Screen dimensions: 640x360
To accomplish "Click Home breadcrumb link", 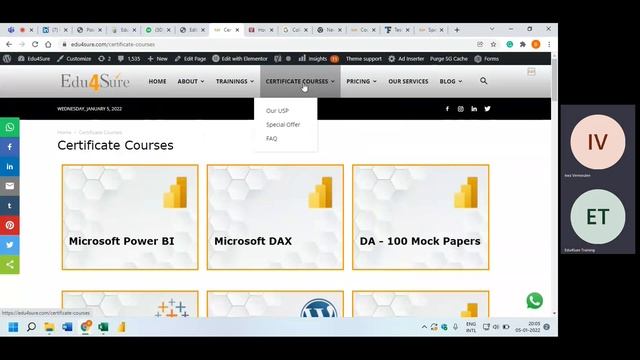I will click(64, 132).
